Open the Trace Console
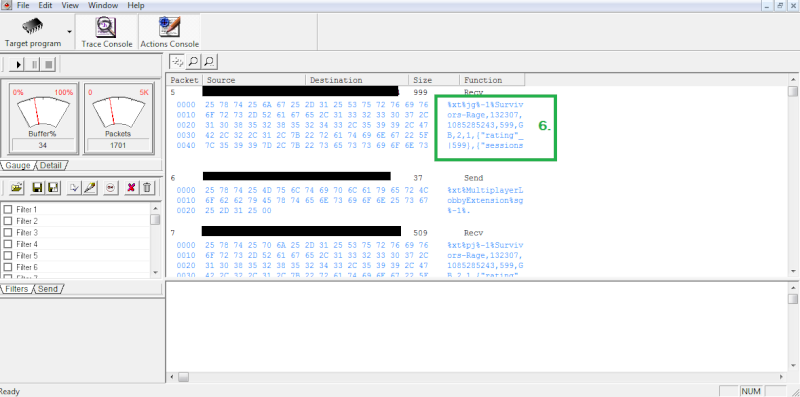The height and width of the screenshot is (397, 800). pyautogui.click(x=107, y=32)
